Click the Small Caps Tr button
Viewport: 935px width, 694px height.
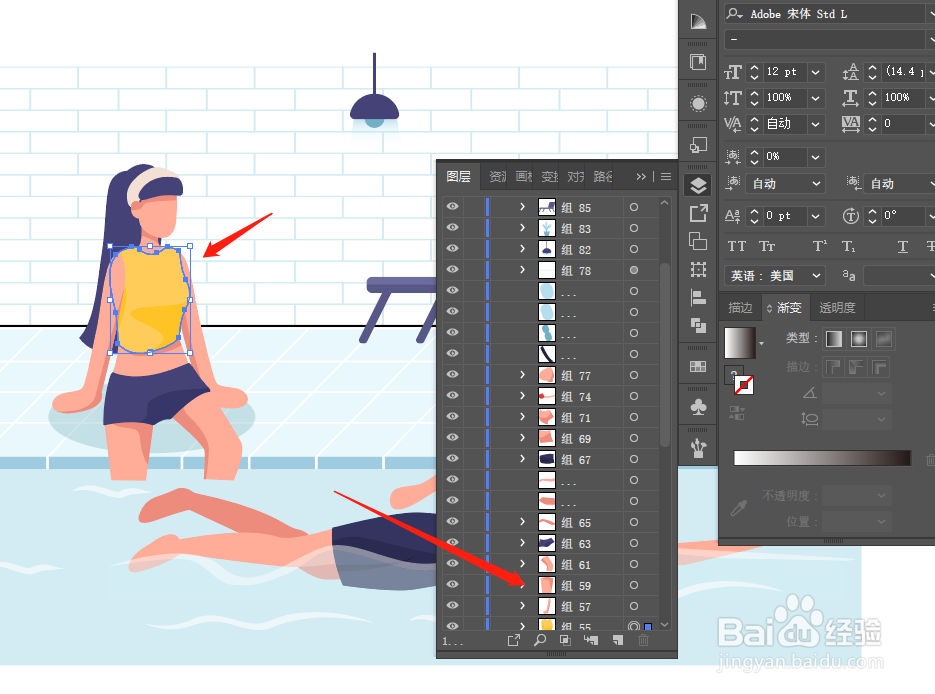tap(767, 246)
